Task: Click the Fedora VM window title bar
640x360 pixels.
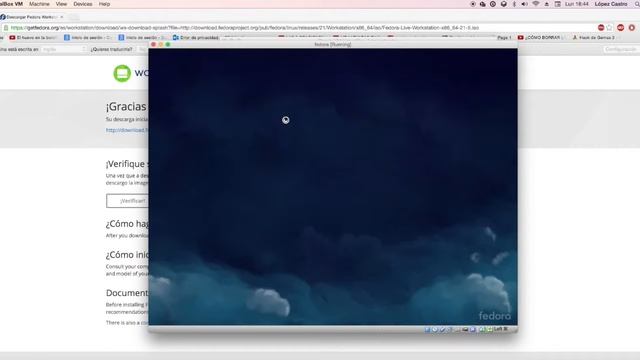Action: 333,44
